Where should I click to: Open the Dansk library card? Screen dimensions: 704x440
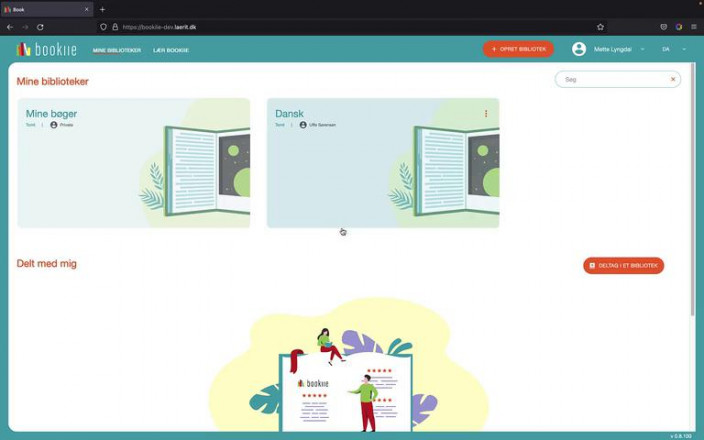(x=382, y=163)
